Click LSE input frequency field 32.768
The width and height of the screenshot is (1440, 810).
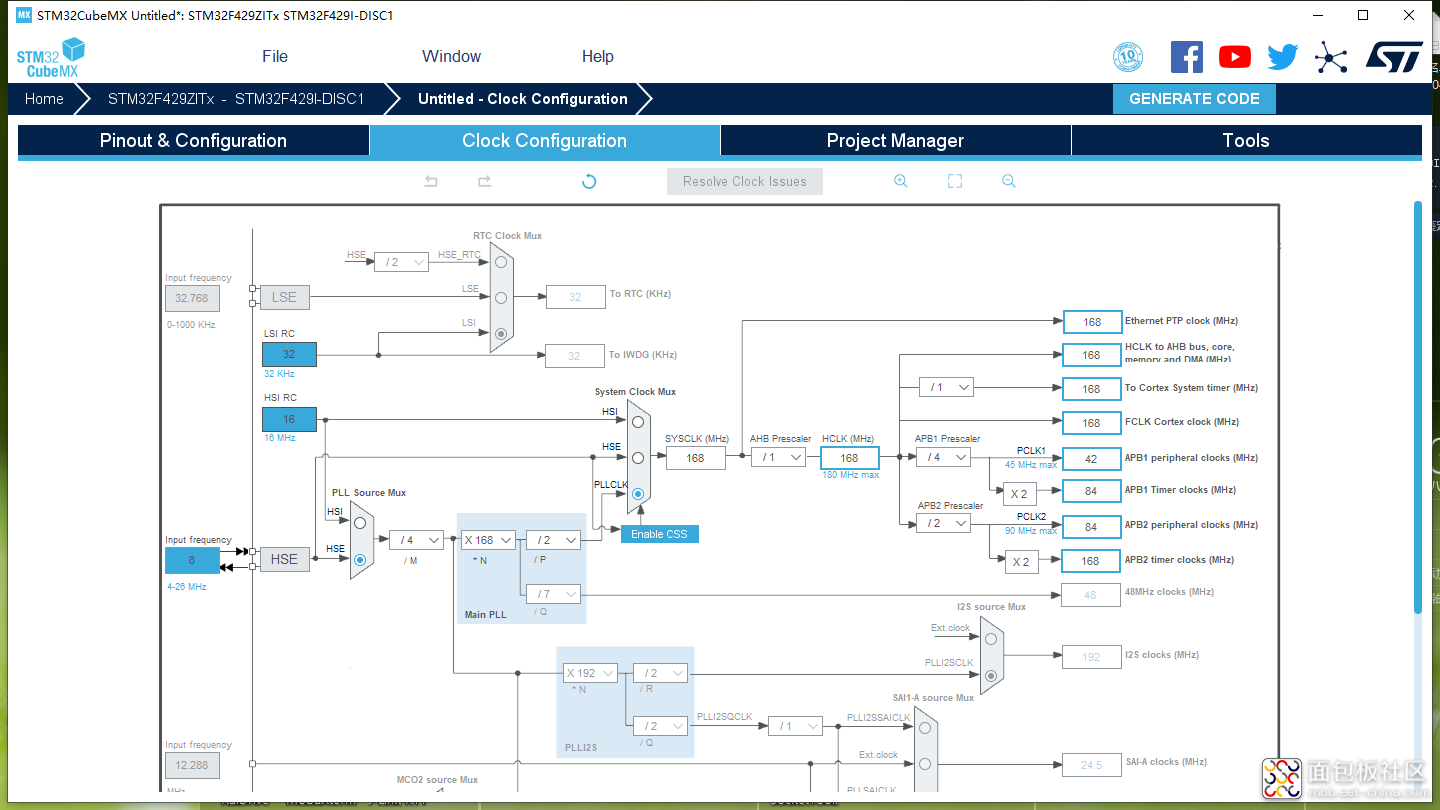coord(192,298)
